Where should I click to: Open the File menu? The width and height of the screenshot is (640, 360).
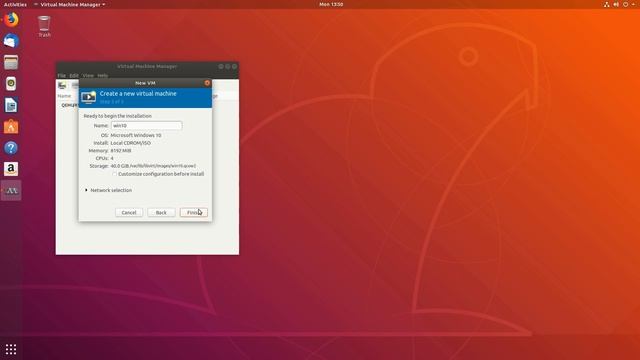coord(62,76)
